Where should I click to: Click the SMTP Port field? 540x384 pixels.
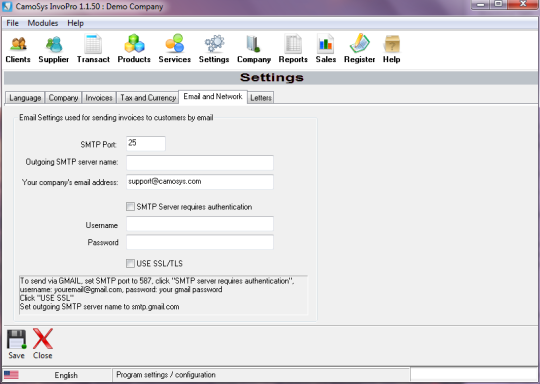(146, 143)
